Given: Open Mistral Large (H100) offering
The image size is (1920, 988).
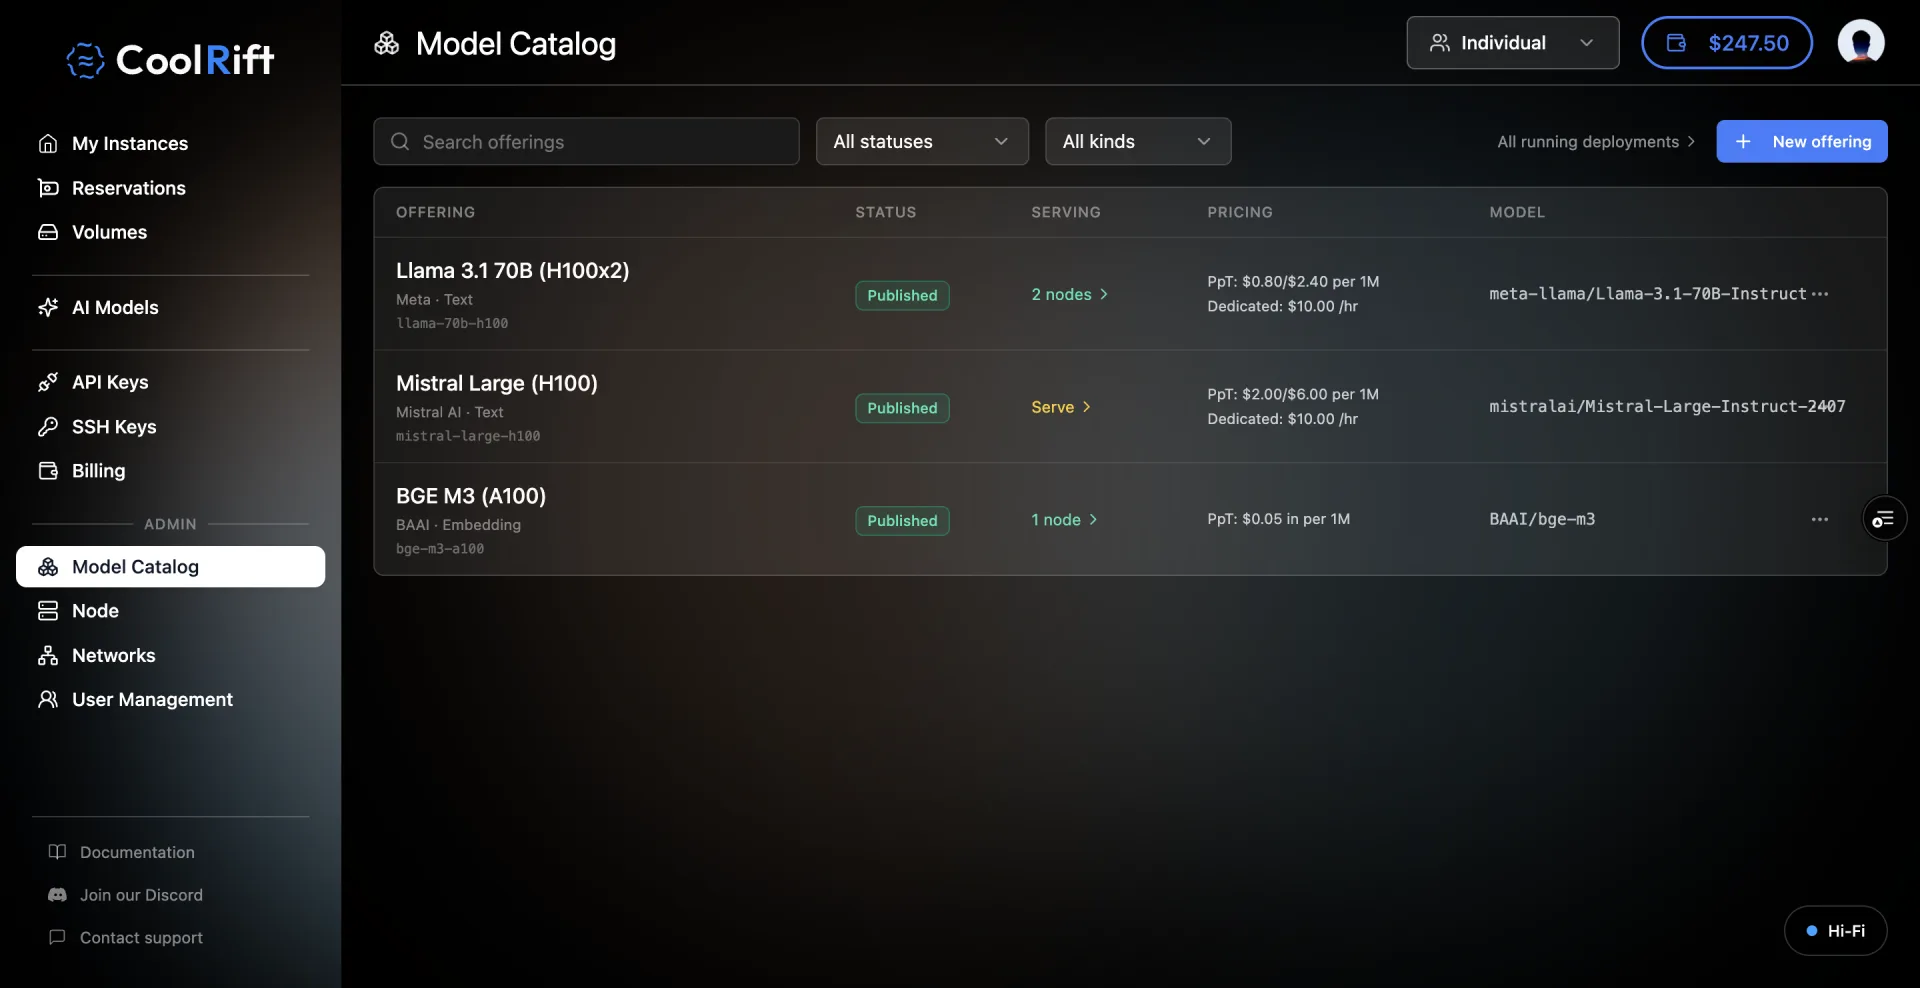Looking at the screenshot, I should 497,384.
